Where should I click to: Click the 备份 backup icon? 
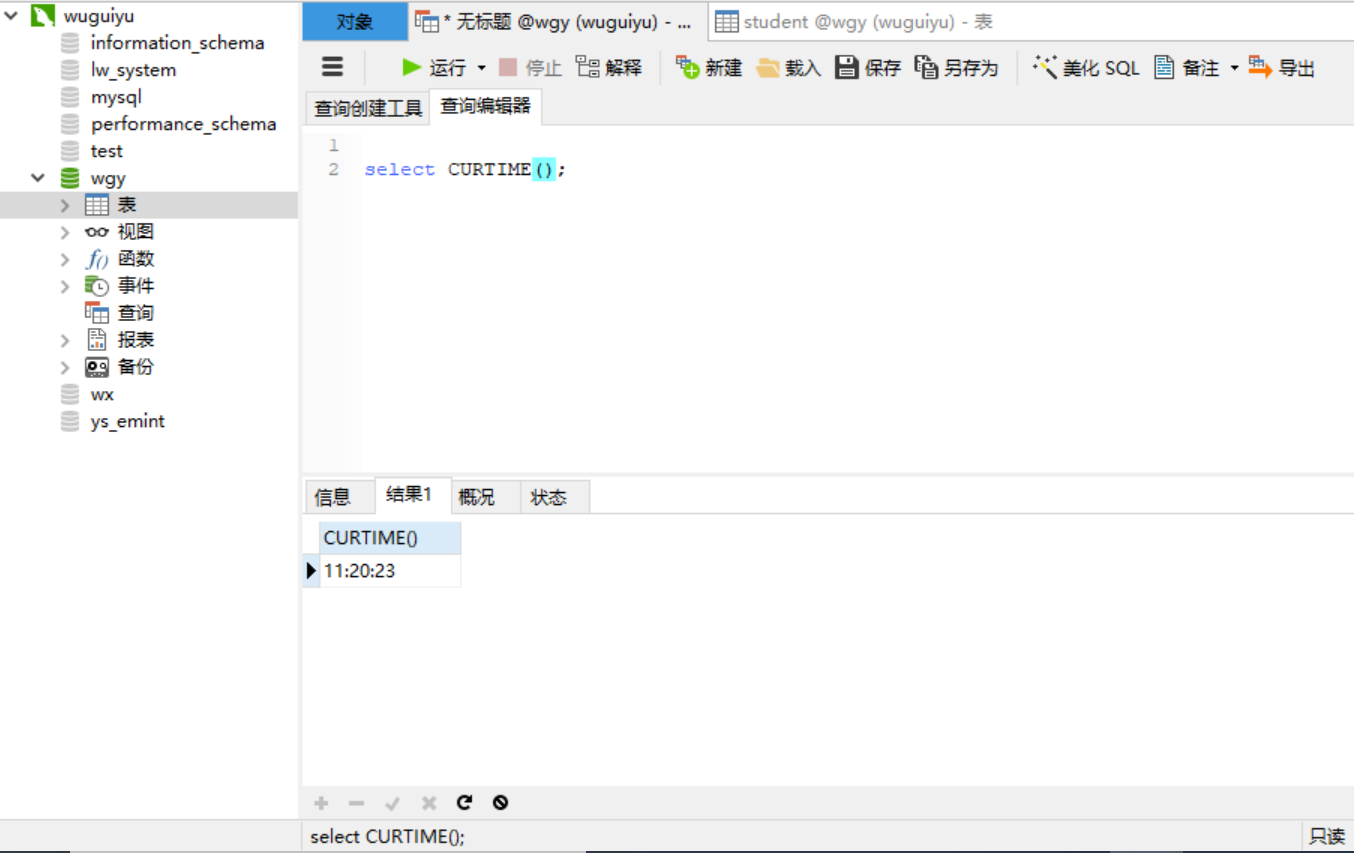coord(97,367)
